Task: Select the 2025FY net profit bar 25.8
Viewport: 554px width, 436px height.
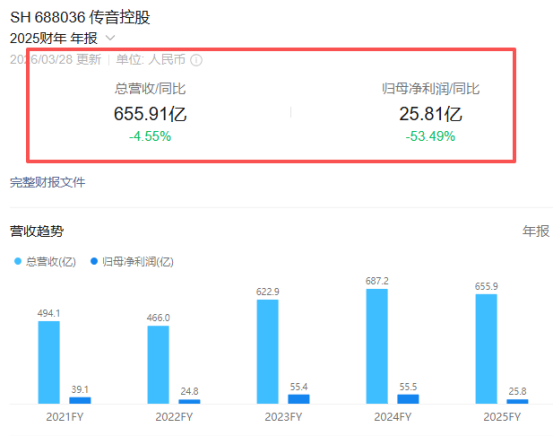Action: coord(517,401)
